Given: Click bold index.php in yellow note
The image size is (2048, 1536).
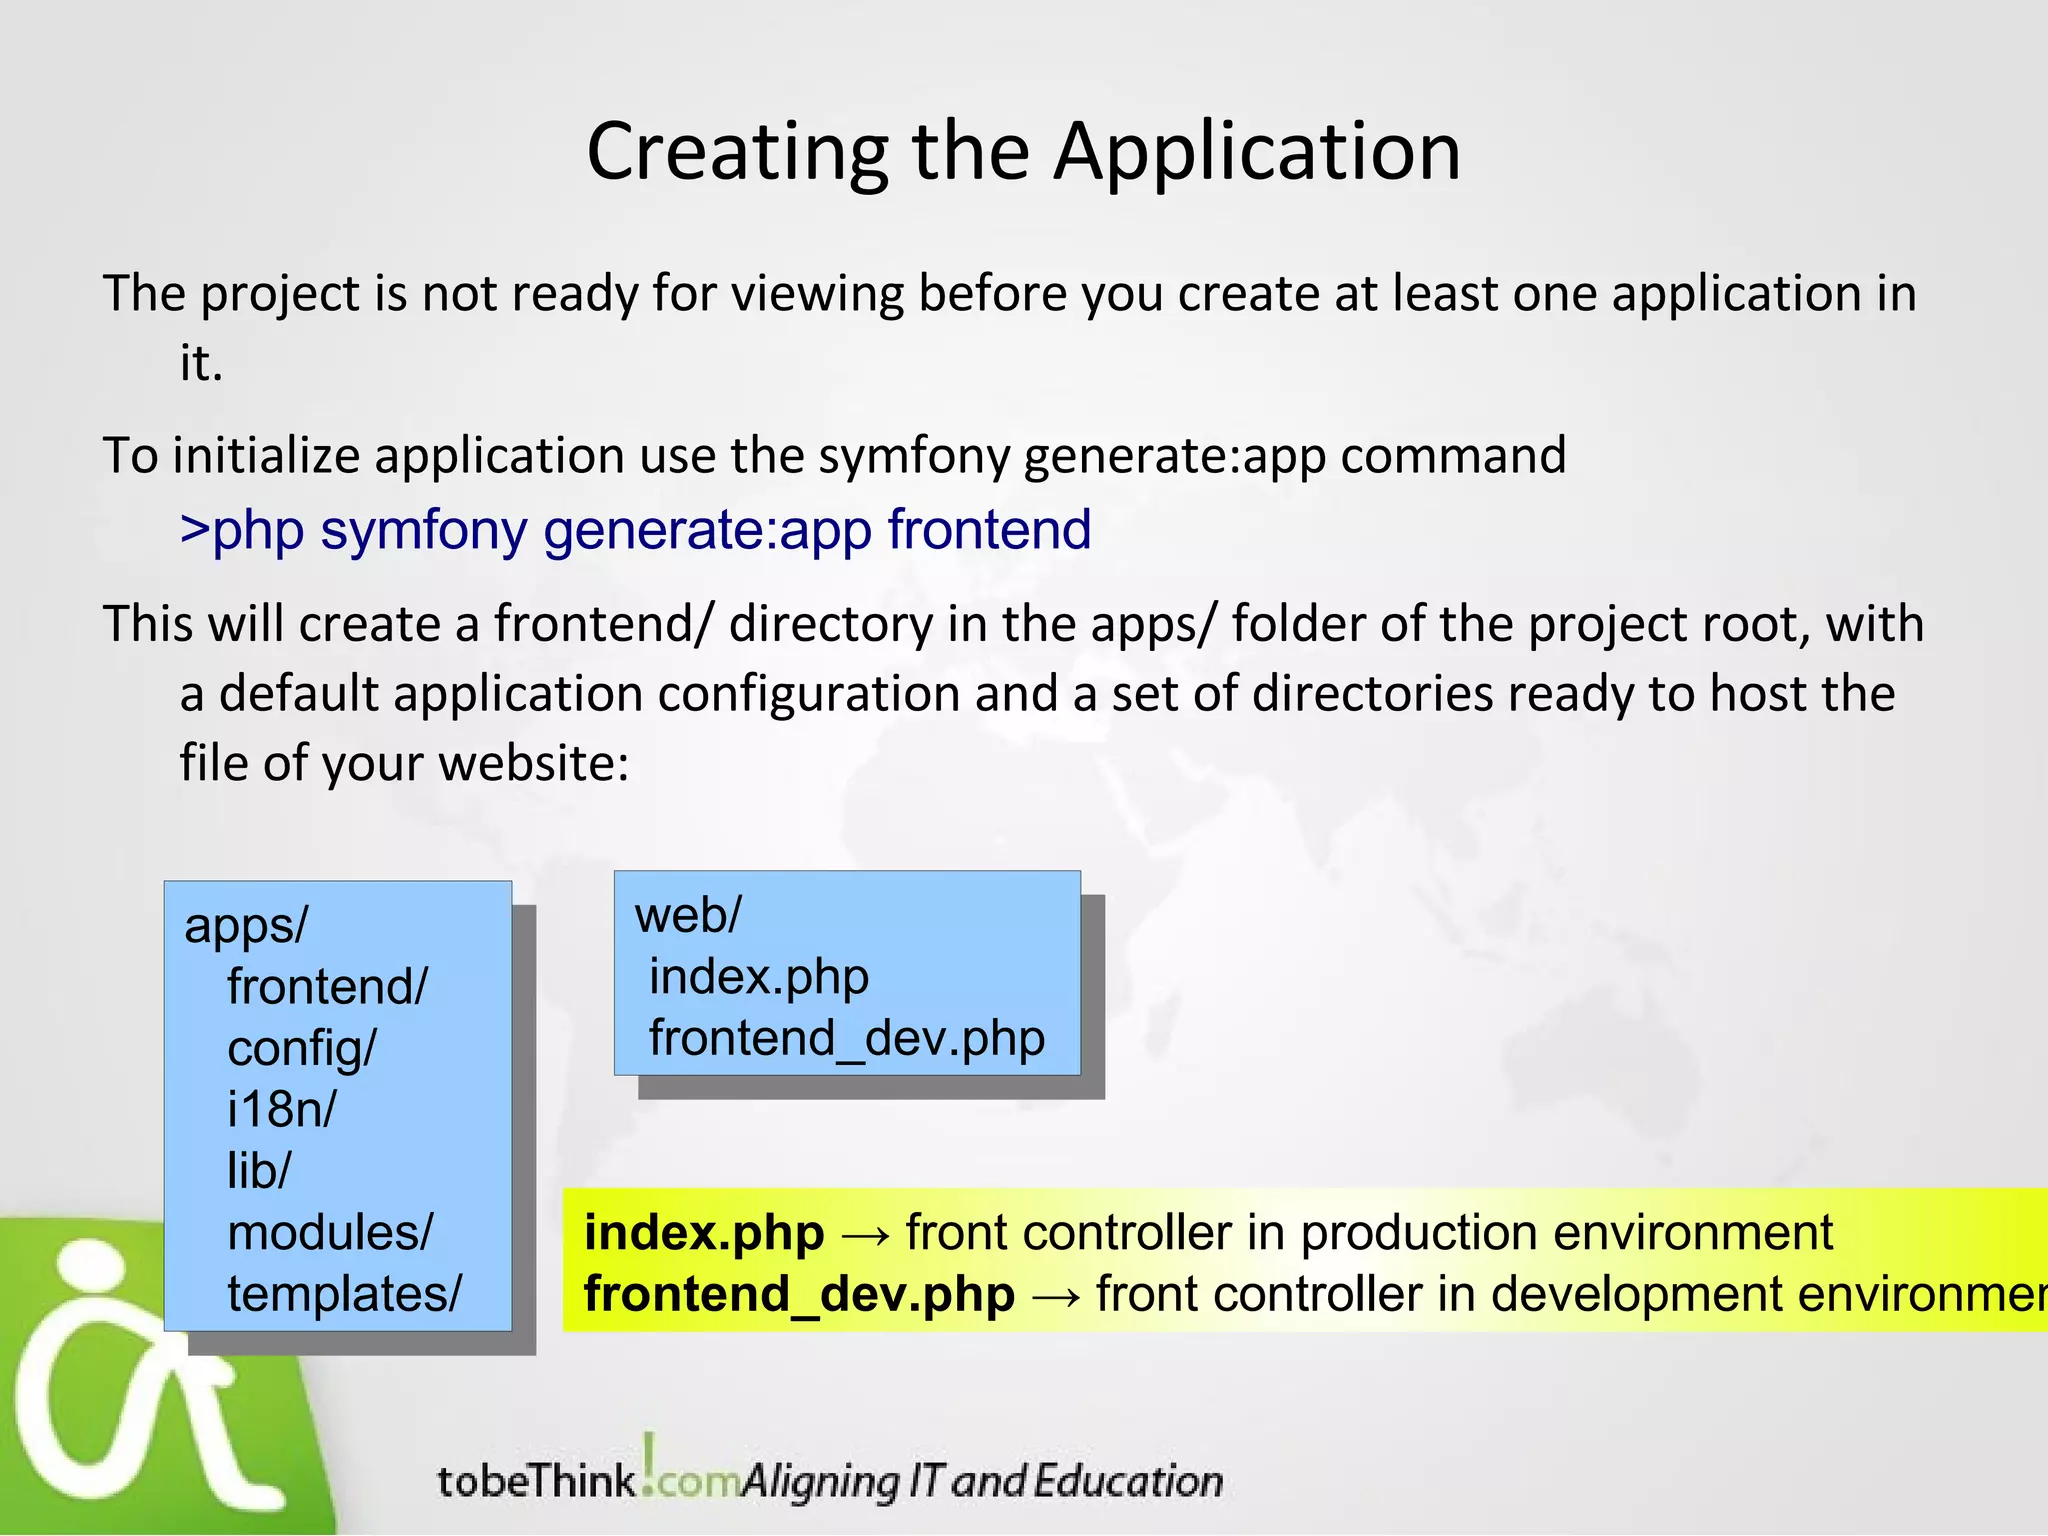Looking at the screenshot, I should [704, 1233].
